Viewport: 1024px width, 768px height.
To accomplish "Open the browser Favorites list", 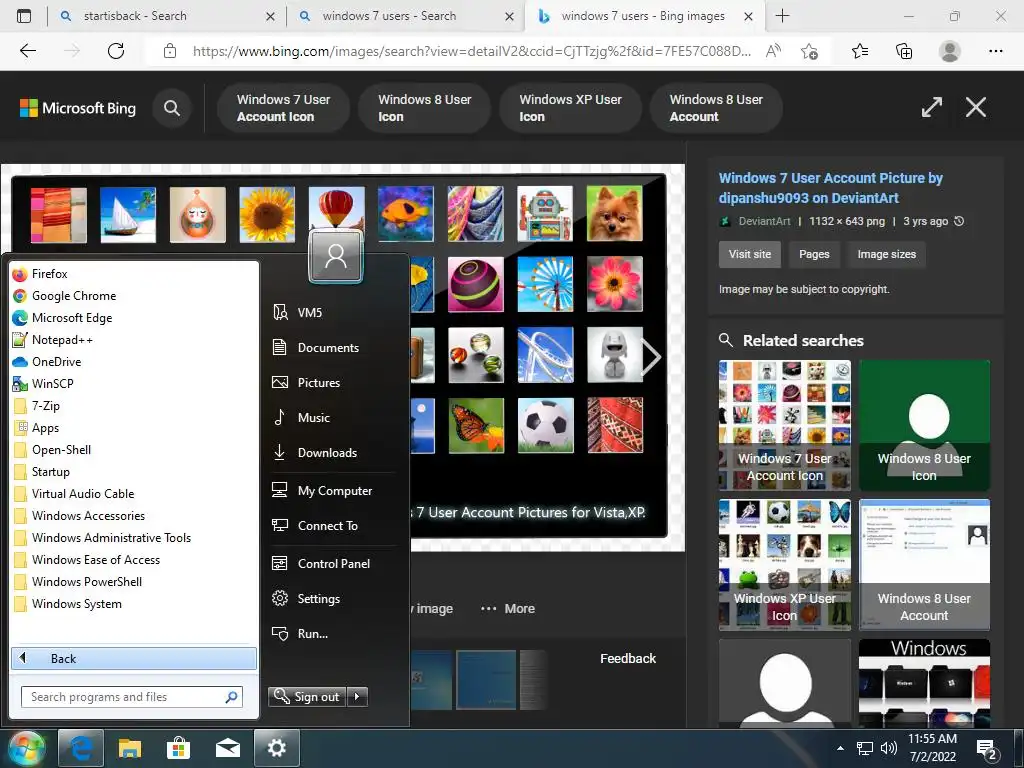I will click(x=860, y=51).
